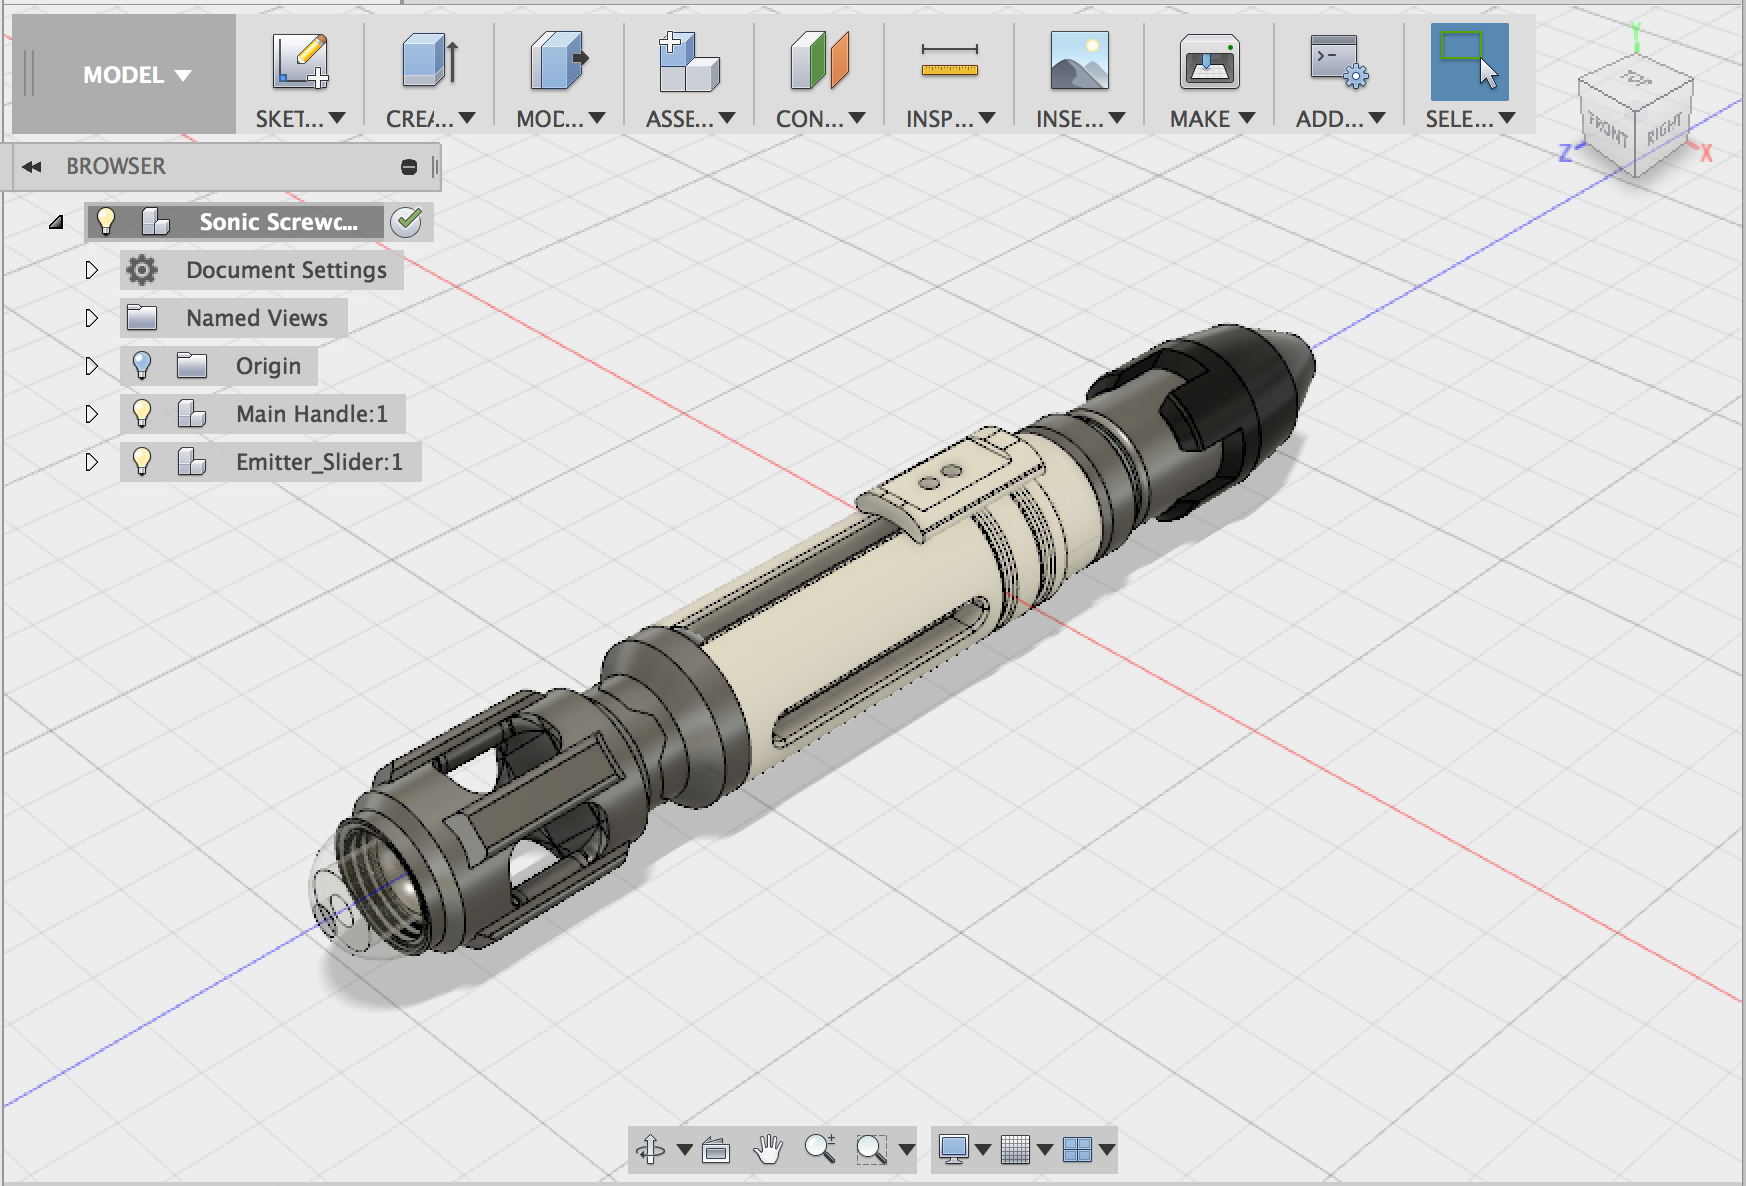Screen dimensions: 1746x1186
Task: Click the TOP face of ViewCube
Action: click(1636, 79)
